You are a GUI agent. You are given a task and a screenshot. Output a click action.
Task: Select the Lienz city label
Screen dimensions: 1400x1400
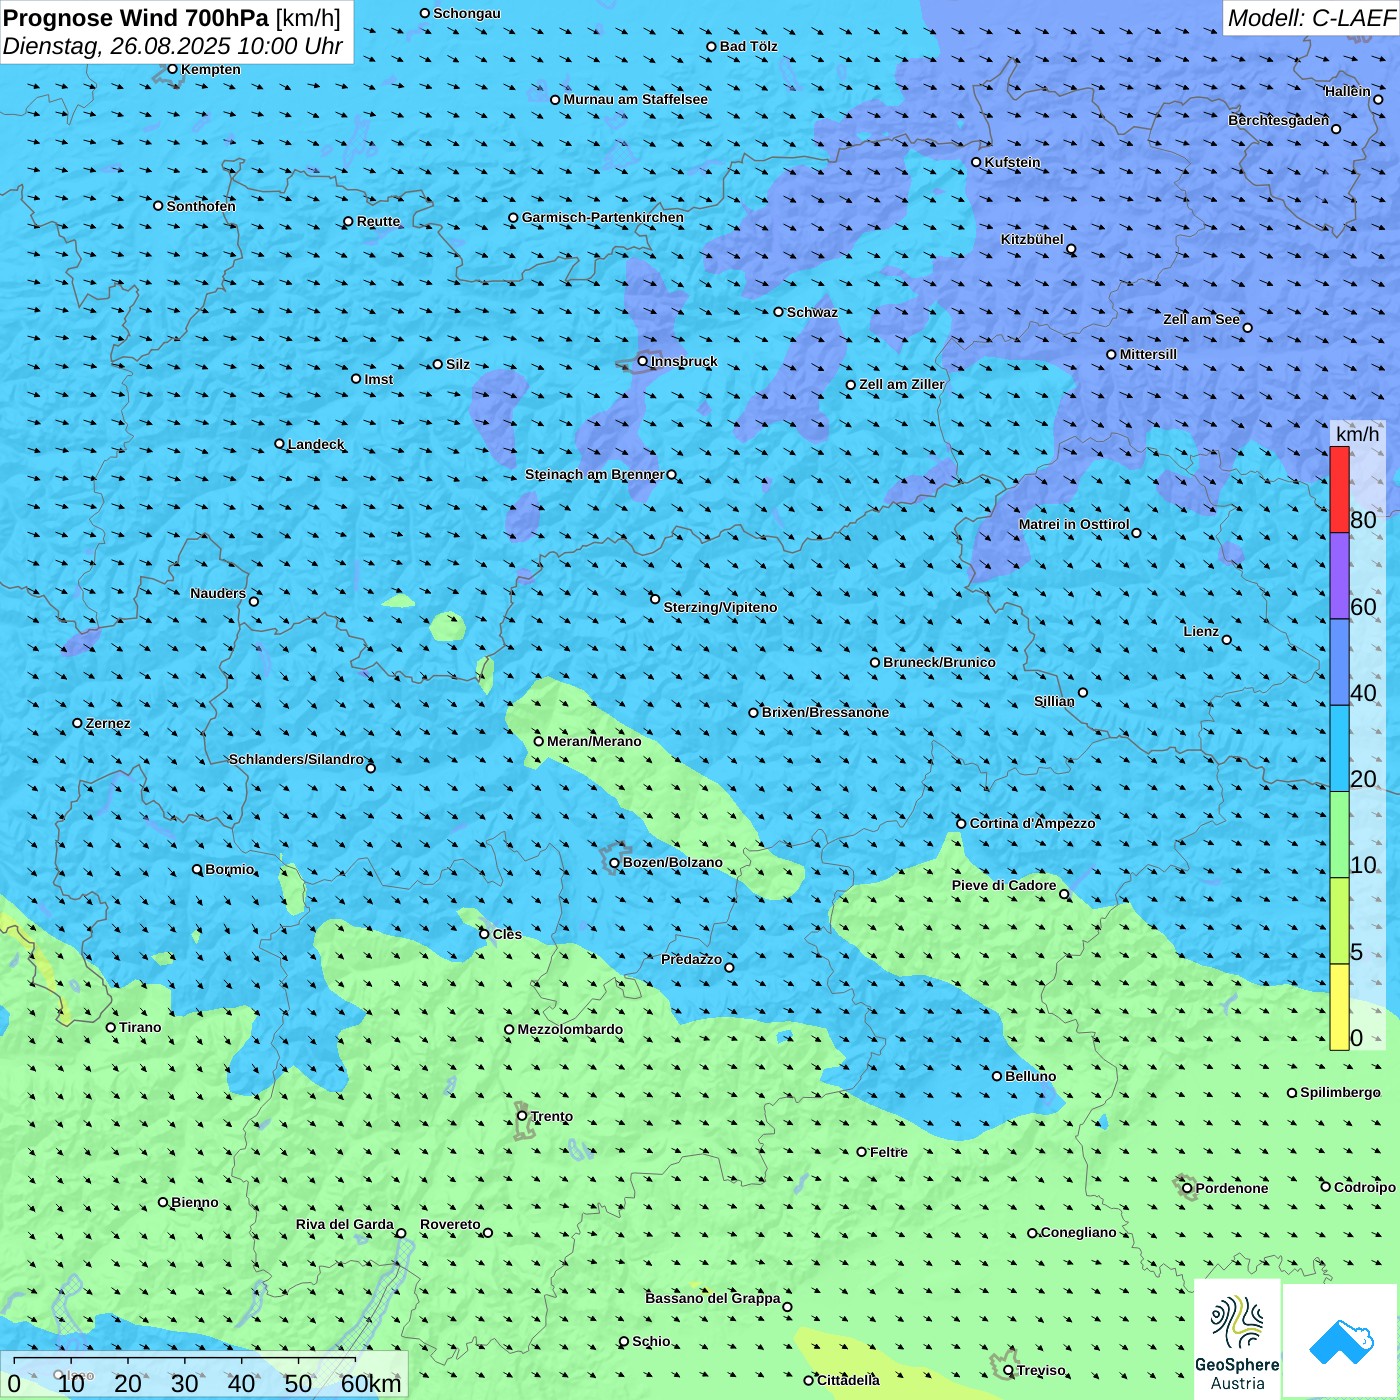[x=1201, y=631]
